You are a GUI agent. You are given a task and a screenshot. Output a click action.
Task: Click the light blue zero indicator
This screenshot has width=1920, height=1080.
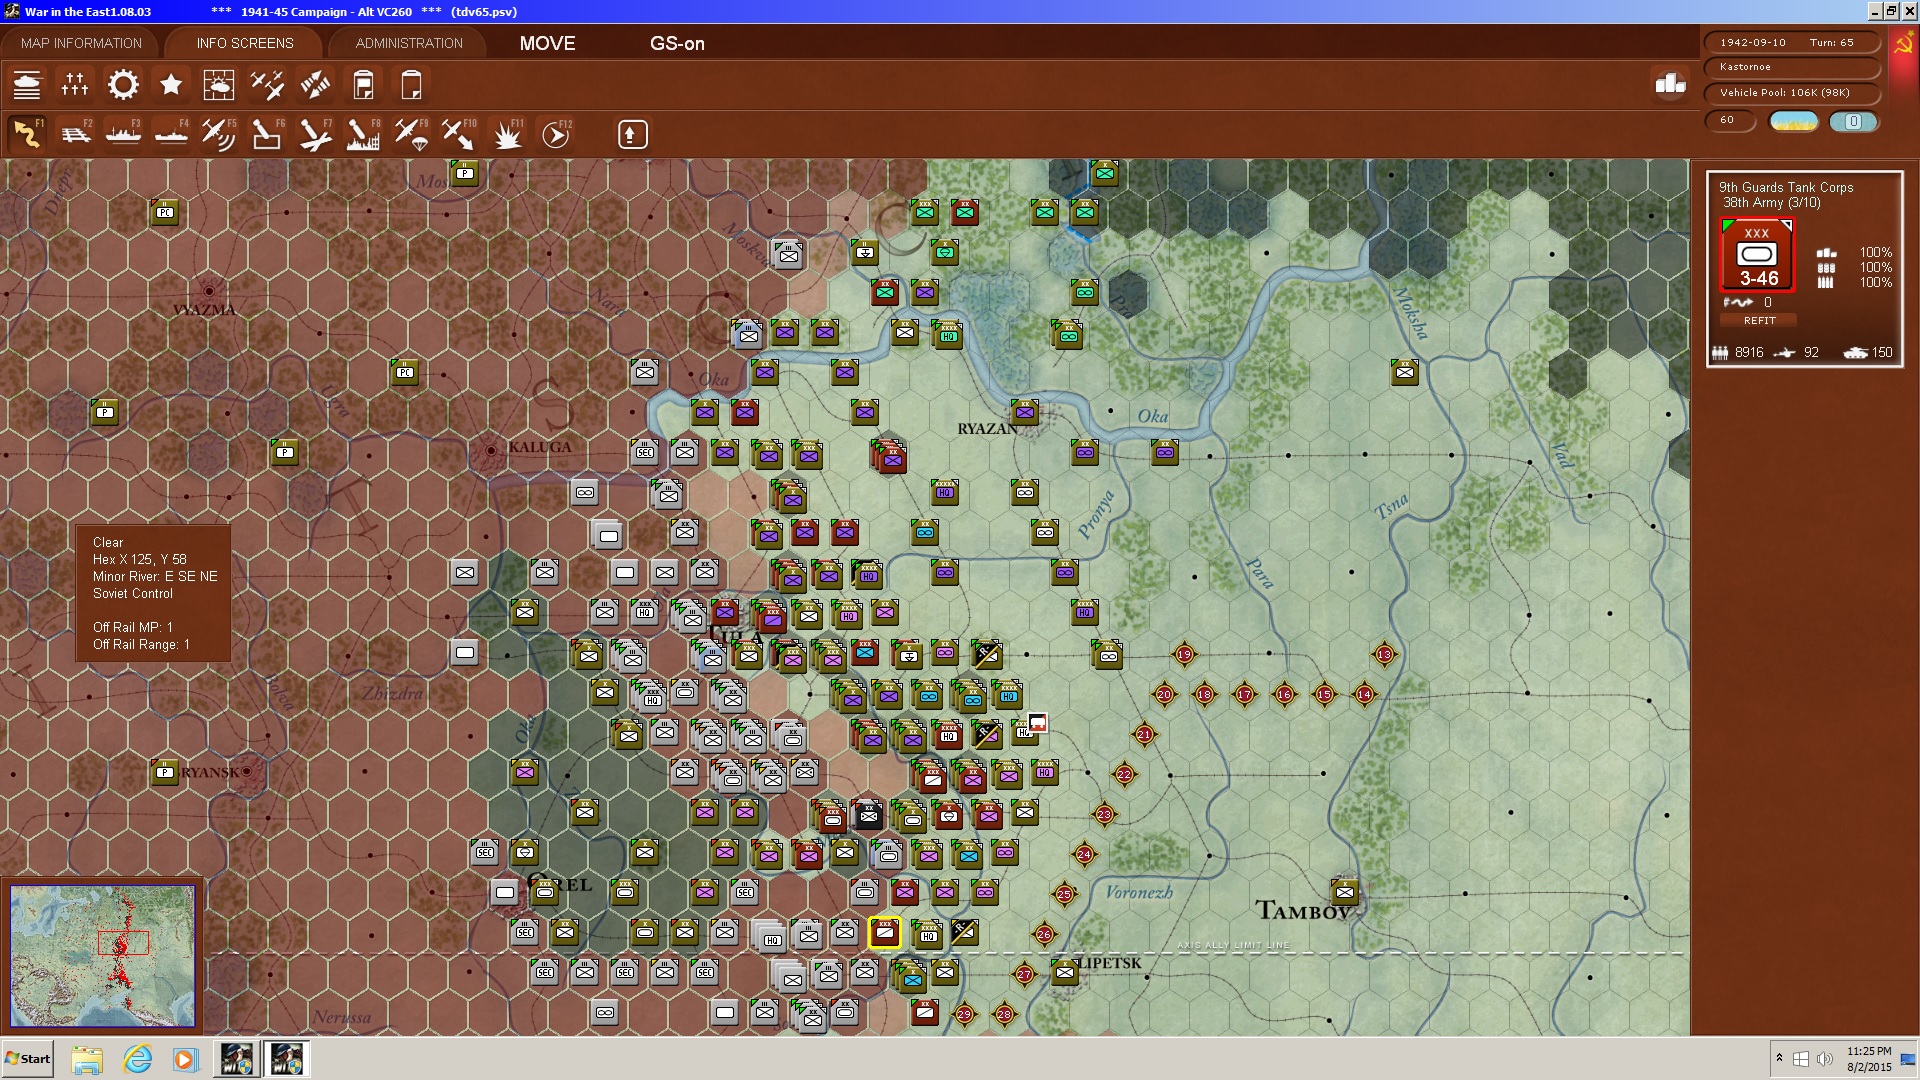click(1853, 121)
